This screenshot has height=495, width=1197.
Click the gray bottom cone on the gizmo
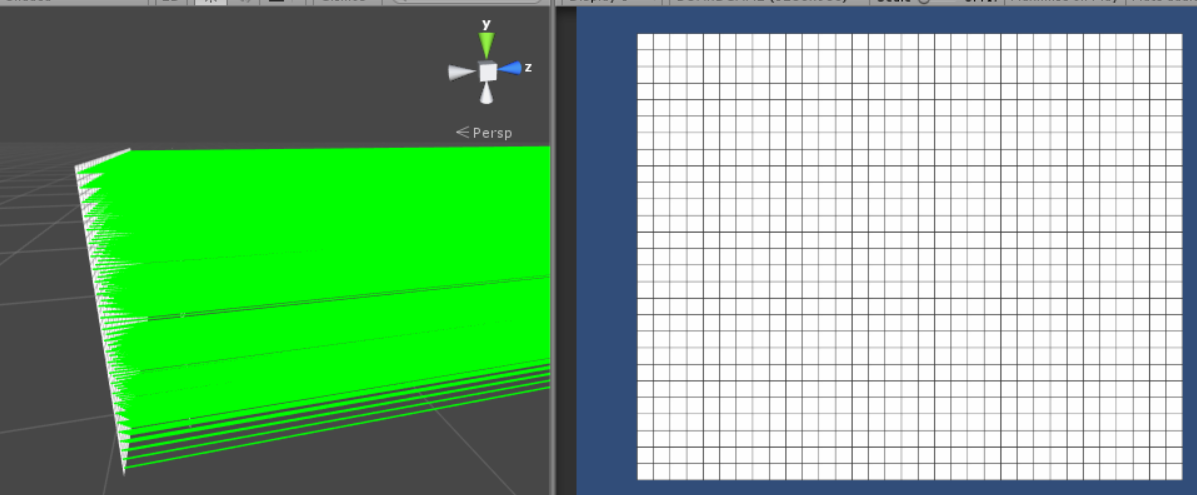pos(487,93)
